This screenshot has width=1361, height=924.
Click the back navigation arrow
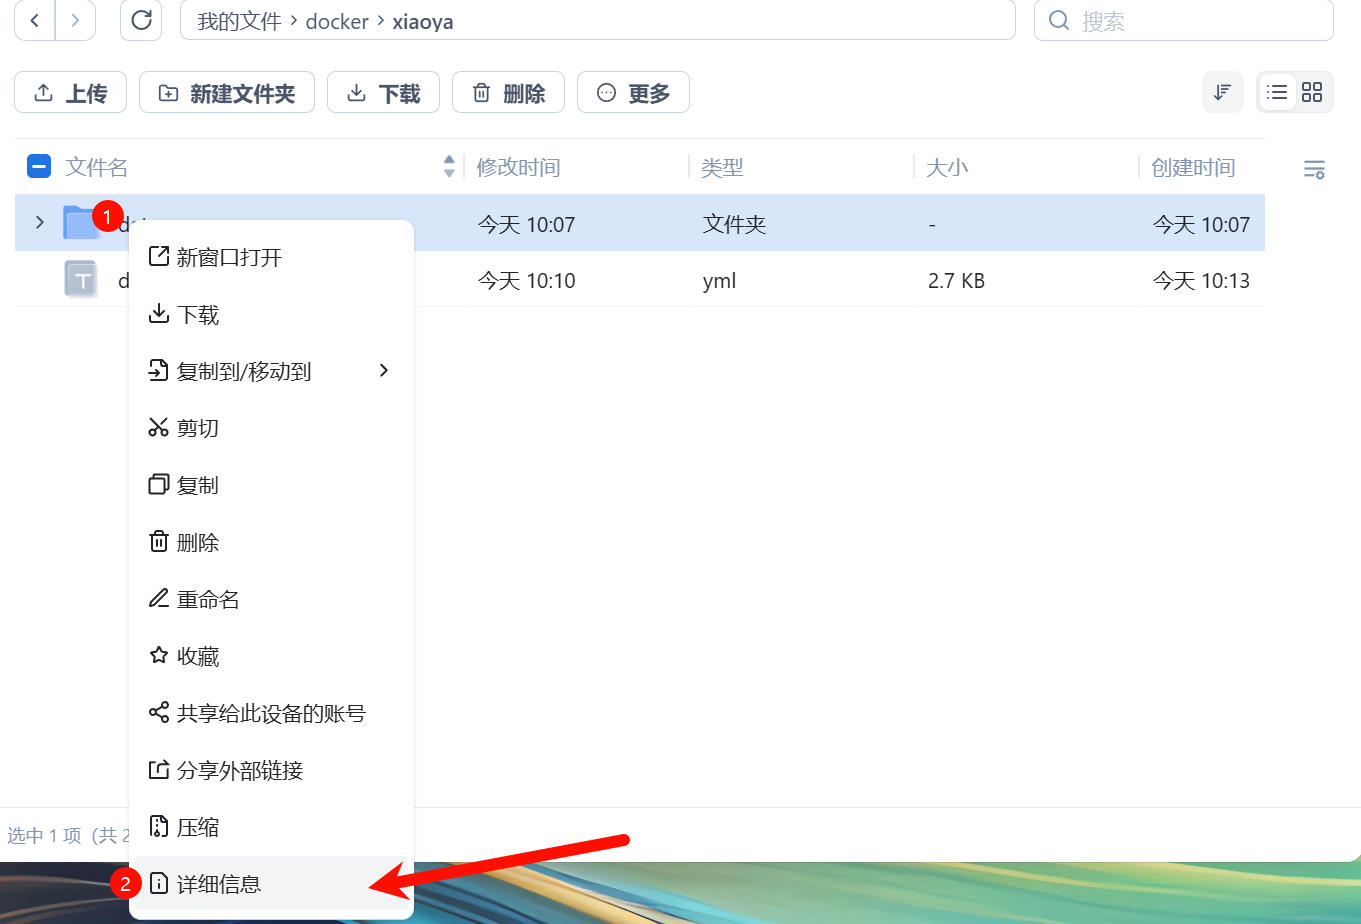click(x=35, y=20)
